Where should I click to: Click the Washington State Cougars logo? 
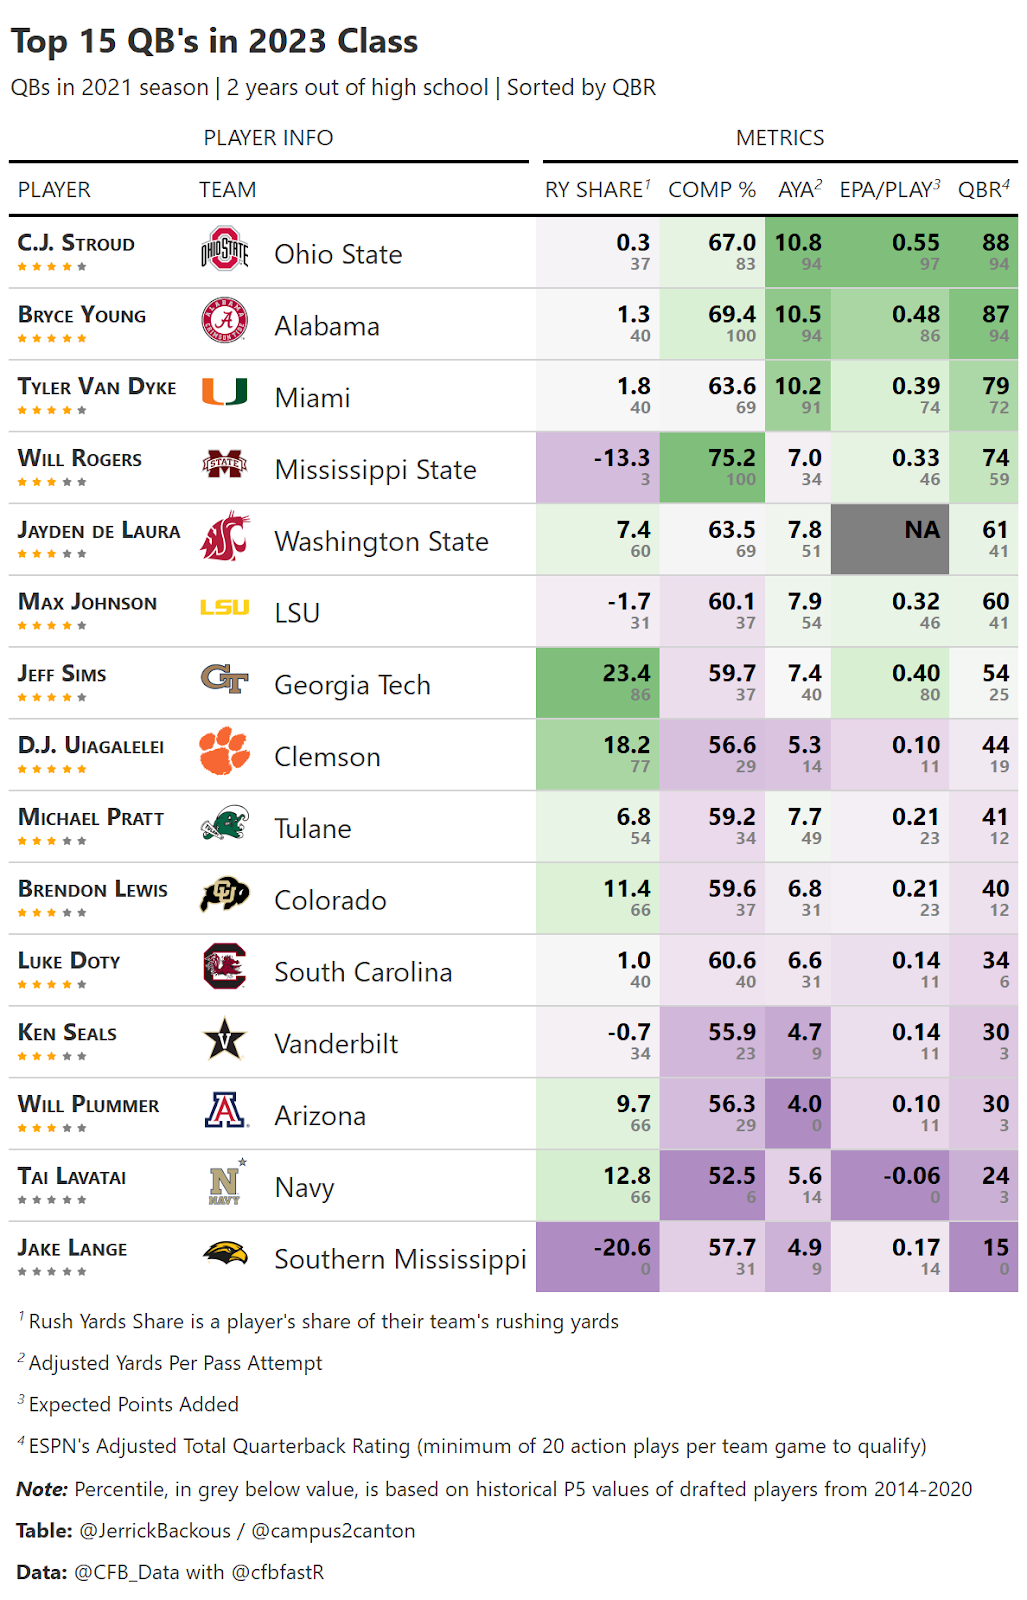[x=225, y=536]
